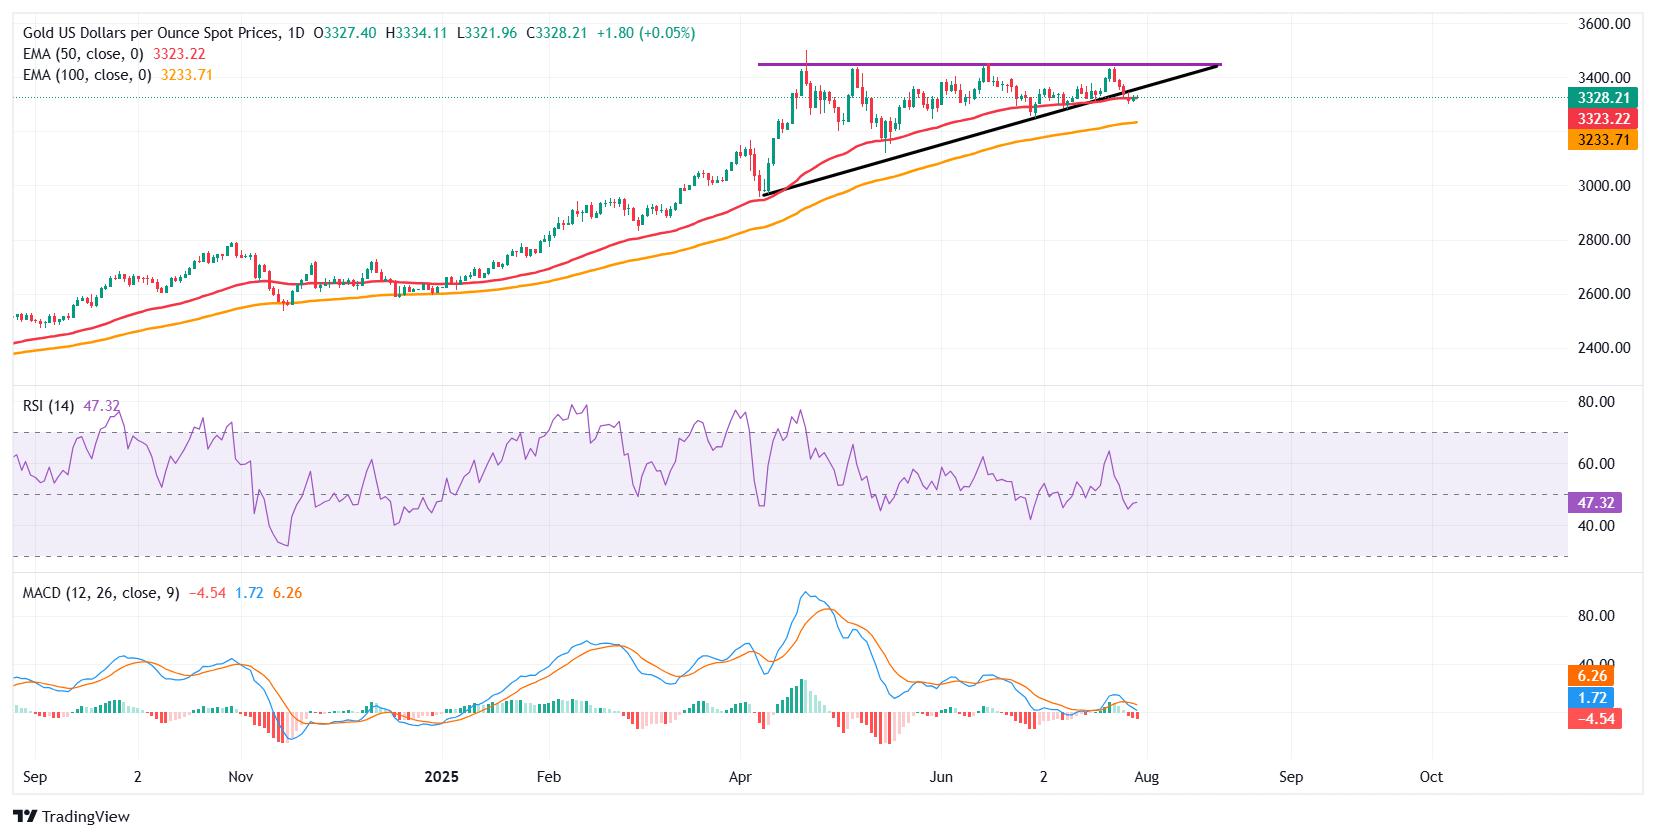Image resolution: width=1656 pixels, height=838 pixels.
Task: Click the MACD 80.00 axis label
Action: coord(1595,616)
